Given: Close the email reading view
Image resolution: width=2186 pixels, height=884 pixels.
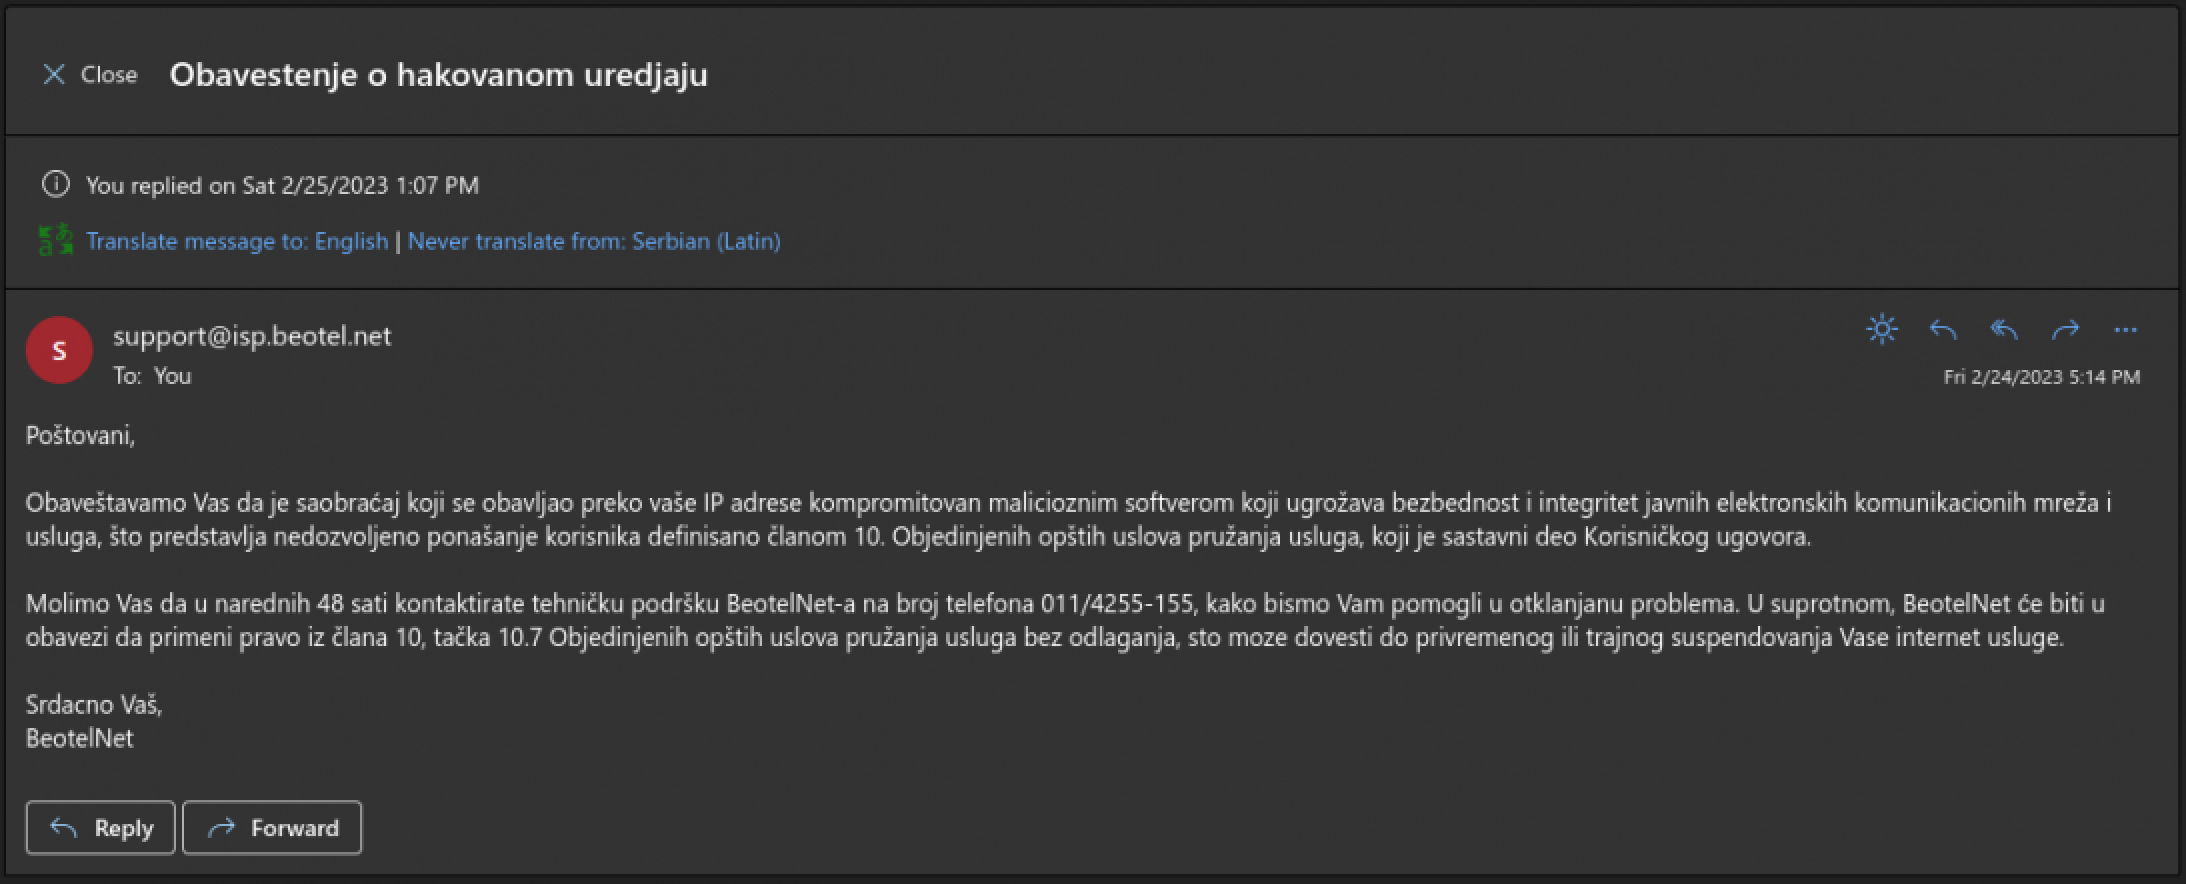Looking at the screenshot, I should 90,75.
